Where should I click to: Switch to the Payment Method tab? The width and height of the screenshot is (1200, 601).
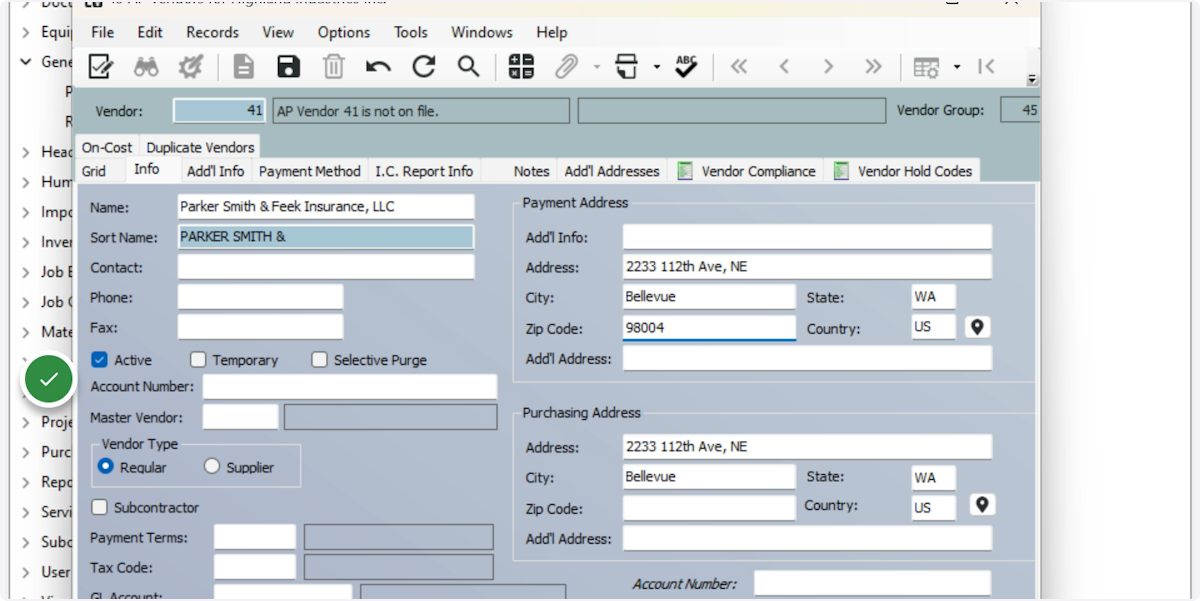coord(310,171)
